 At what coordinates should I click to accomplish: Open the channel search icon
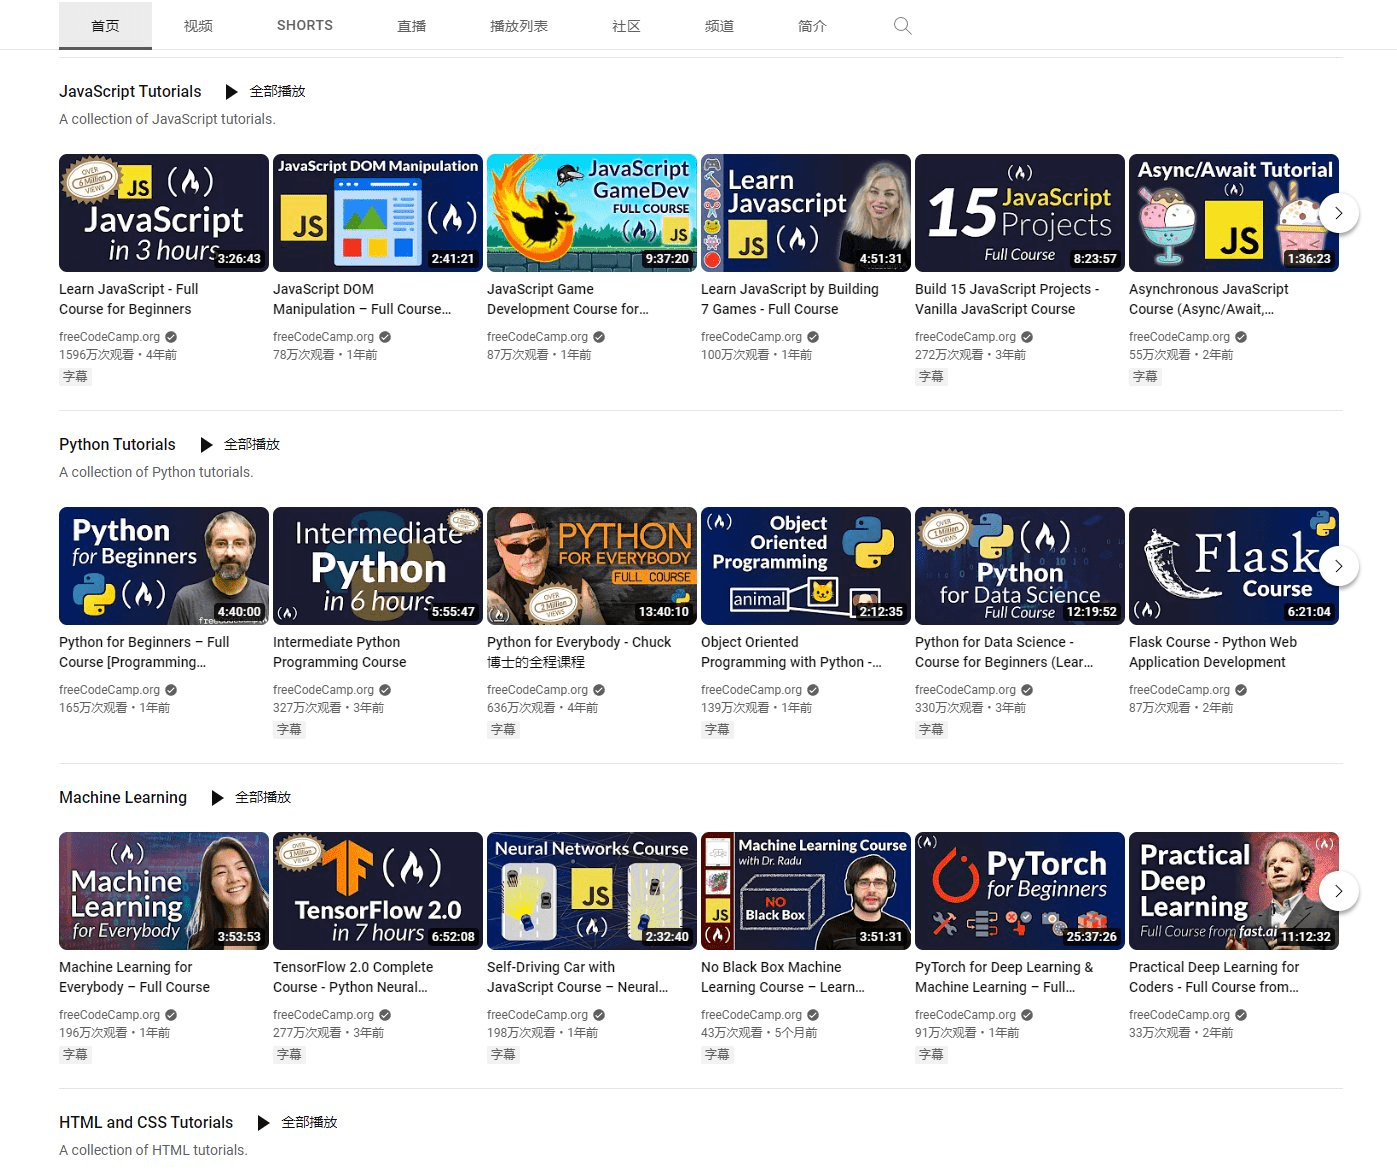pyautogui.click(x=902, y=26)
